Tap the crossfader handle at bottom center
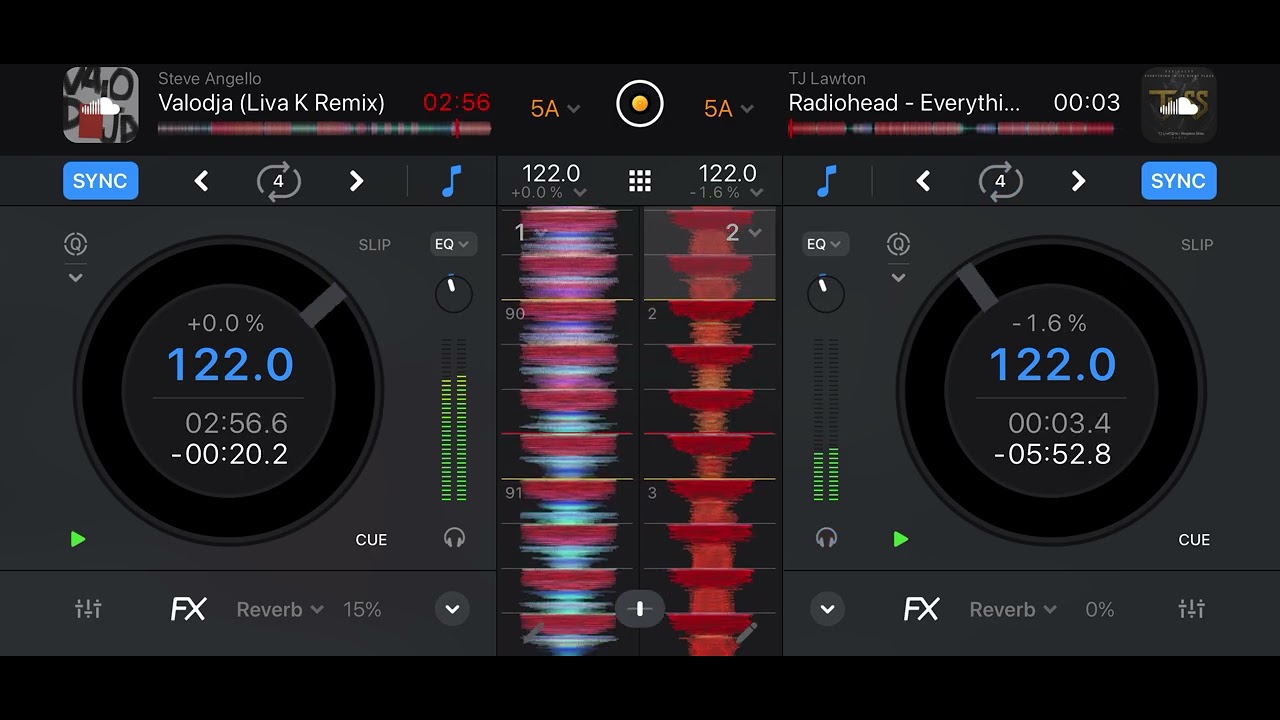1280x720 pixels. point(640,609)
